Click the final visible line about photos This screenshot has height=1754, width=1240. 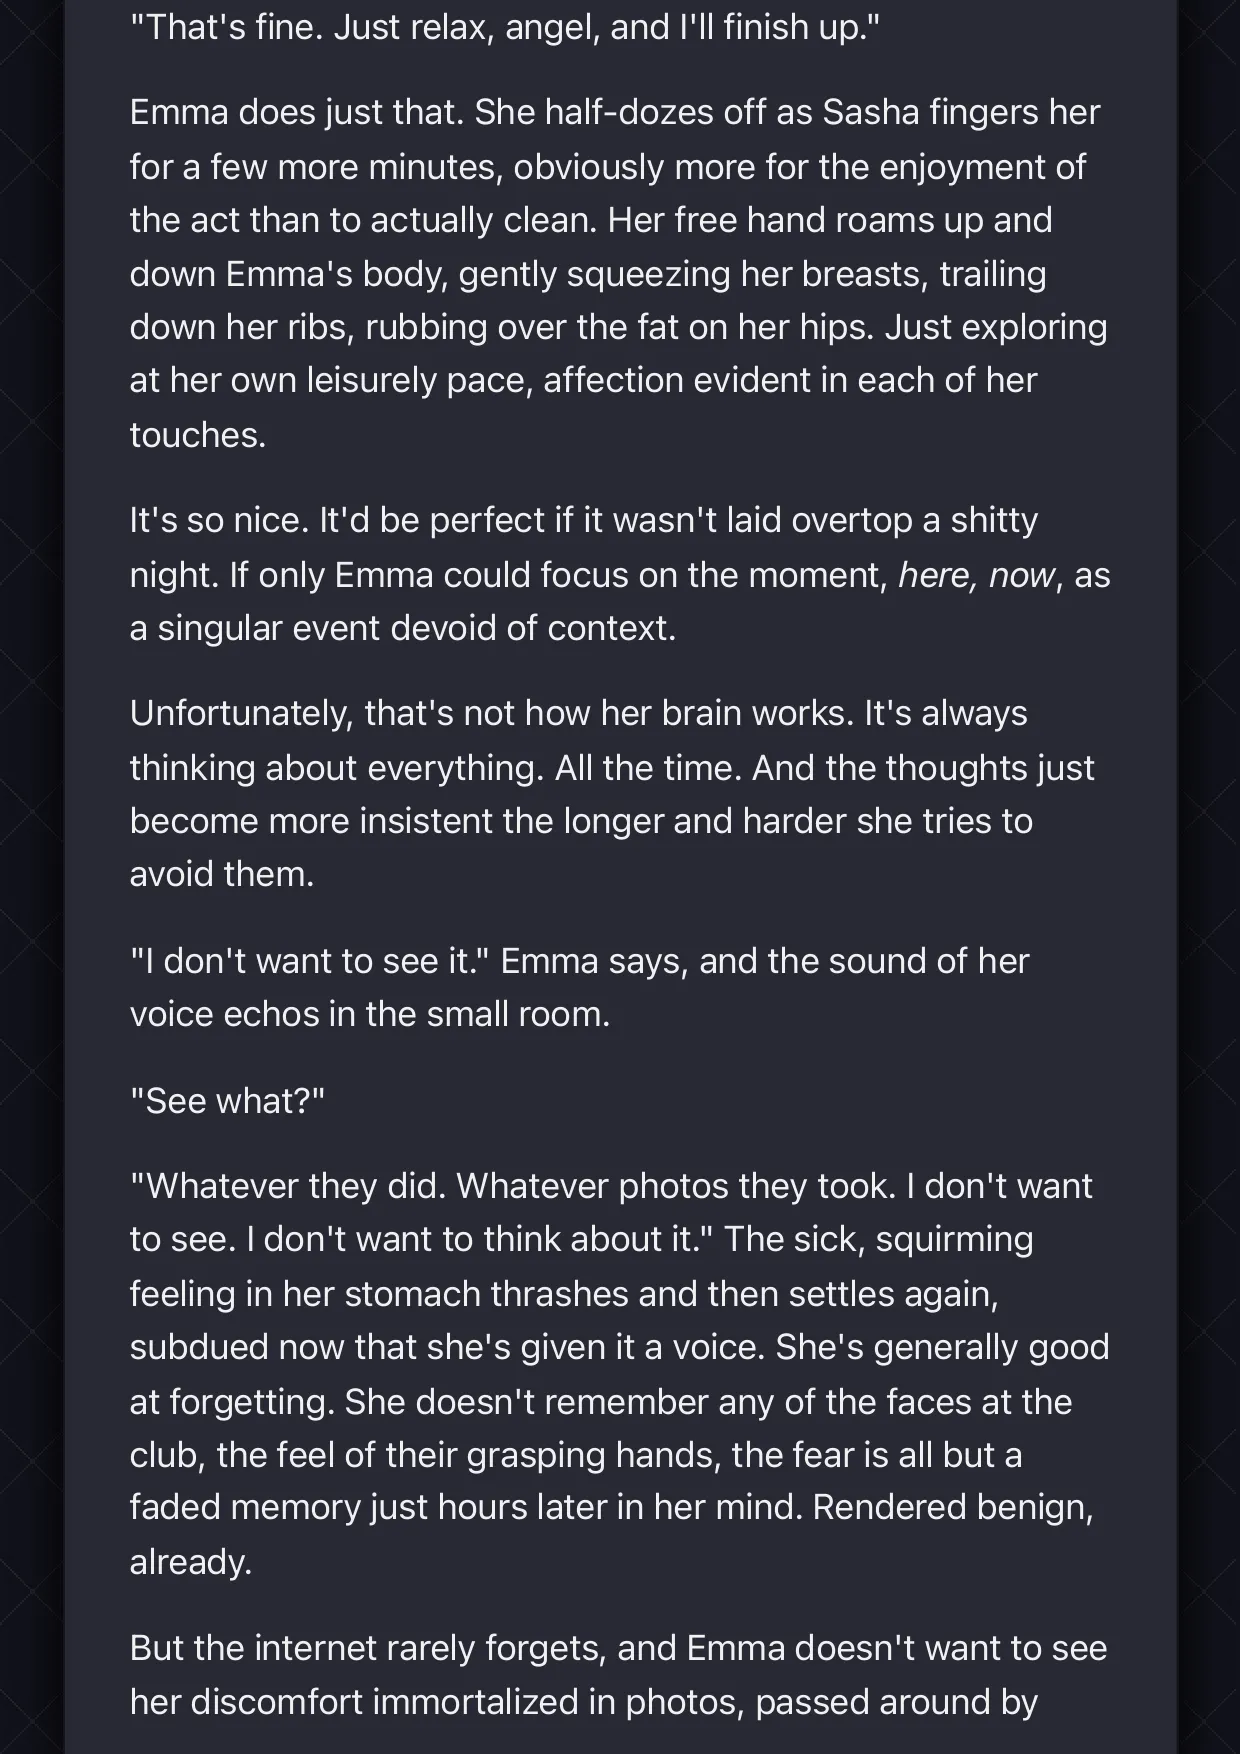pyautogui.click(x=584, y=1702)
